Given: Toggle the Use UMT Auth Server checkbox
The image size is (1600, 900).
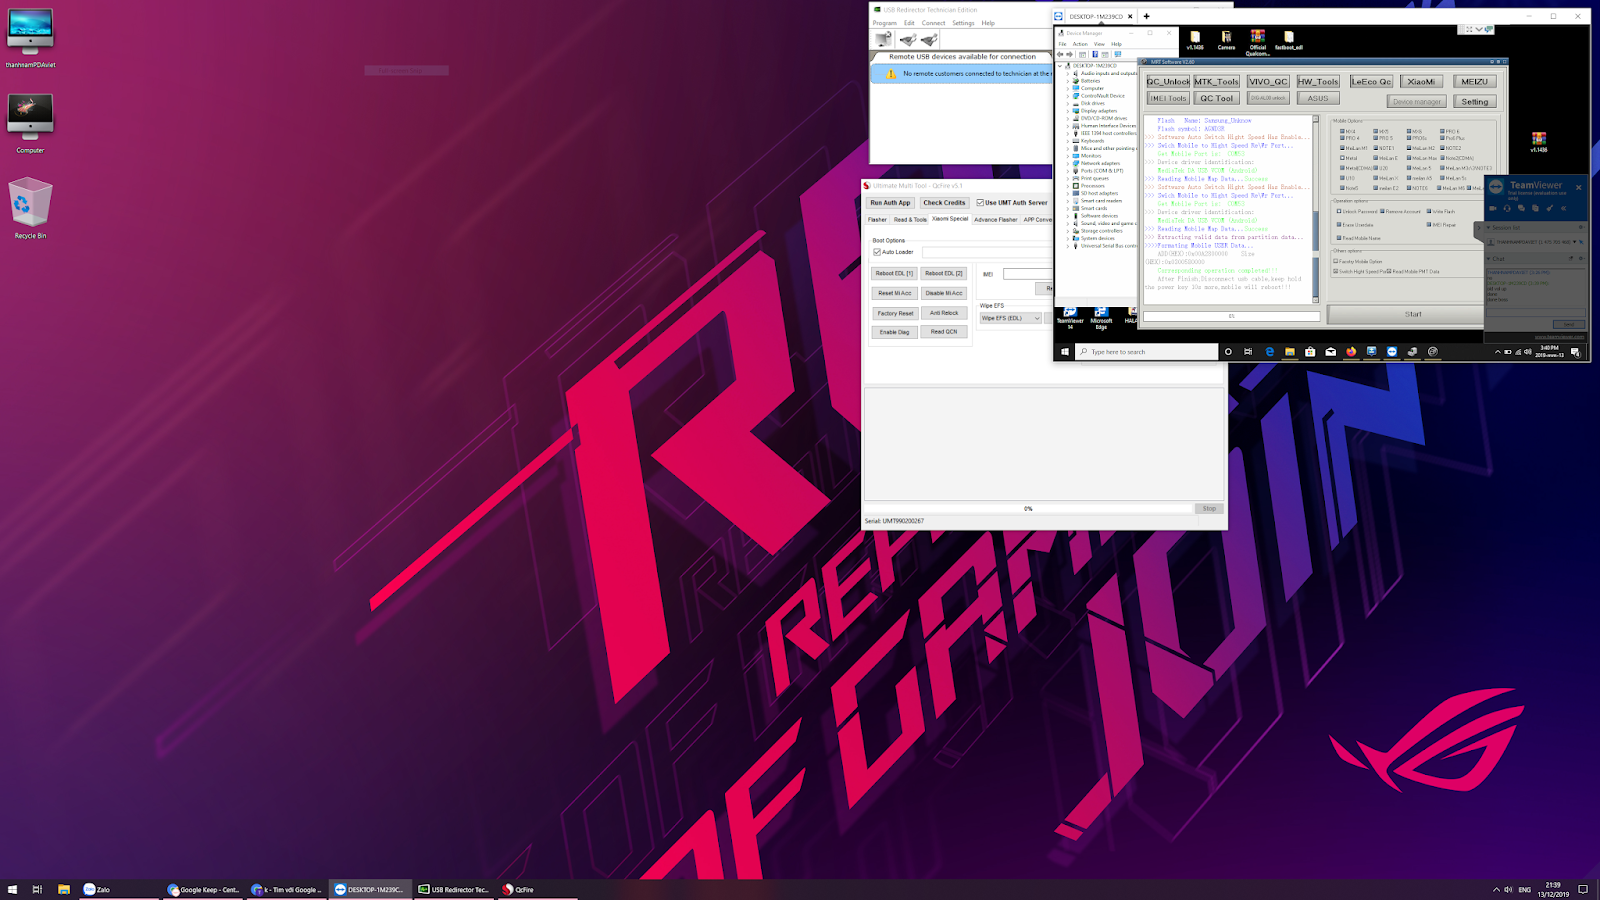Looking at the screenshot, I should [980, 203].
